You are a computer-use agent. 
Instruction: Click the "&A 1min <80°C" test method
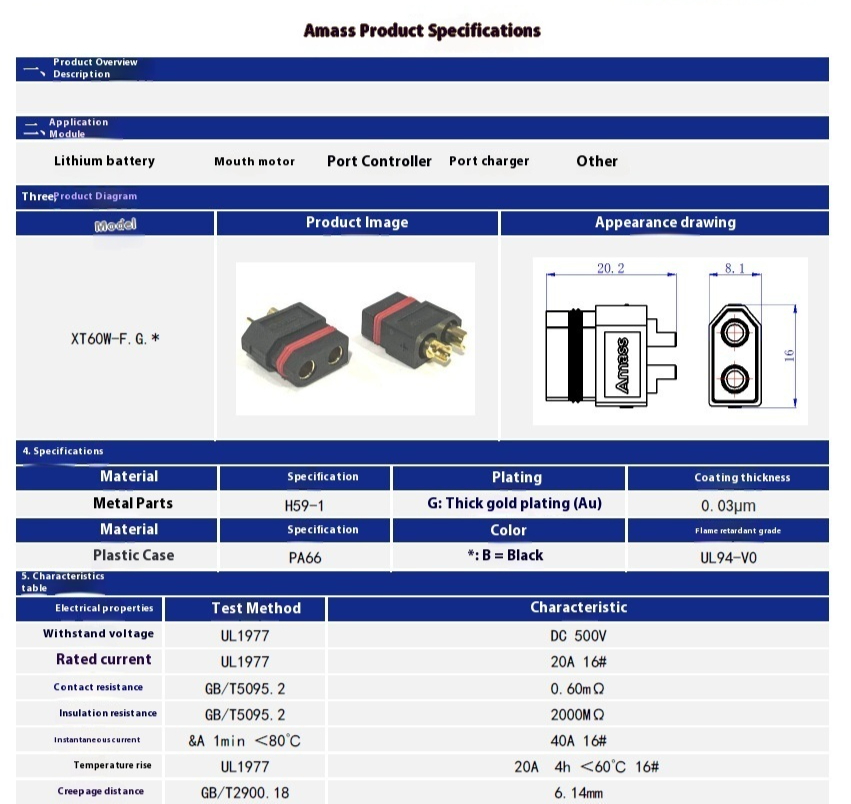pos(244,740)
